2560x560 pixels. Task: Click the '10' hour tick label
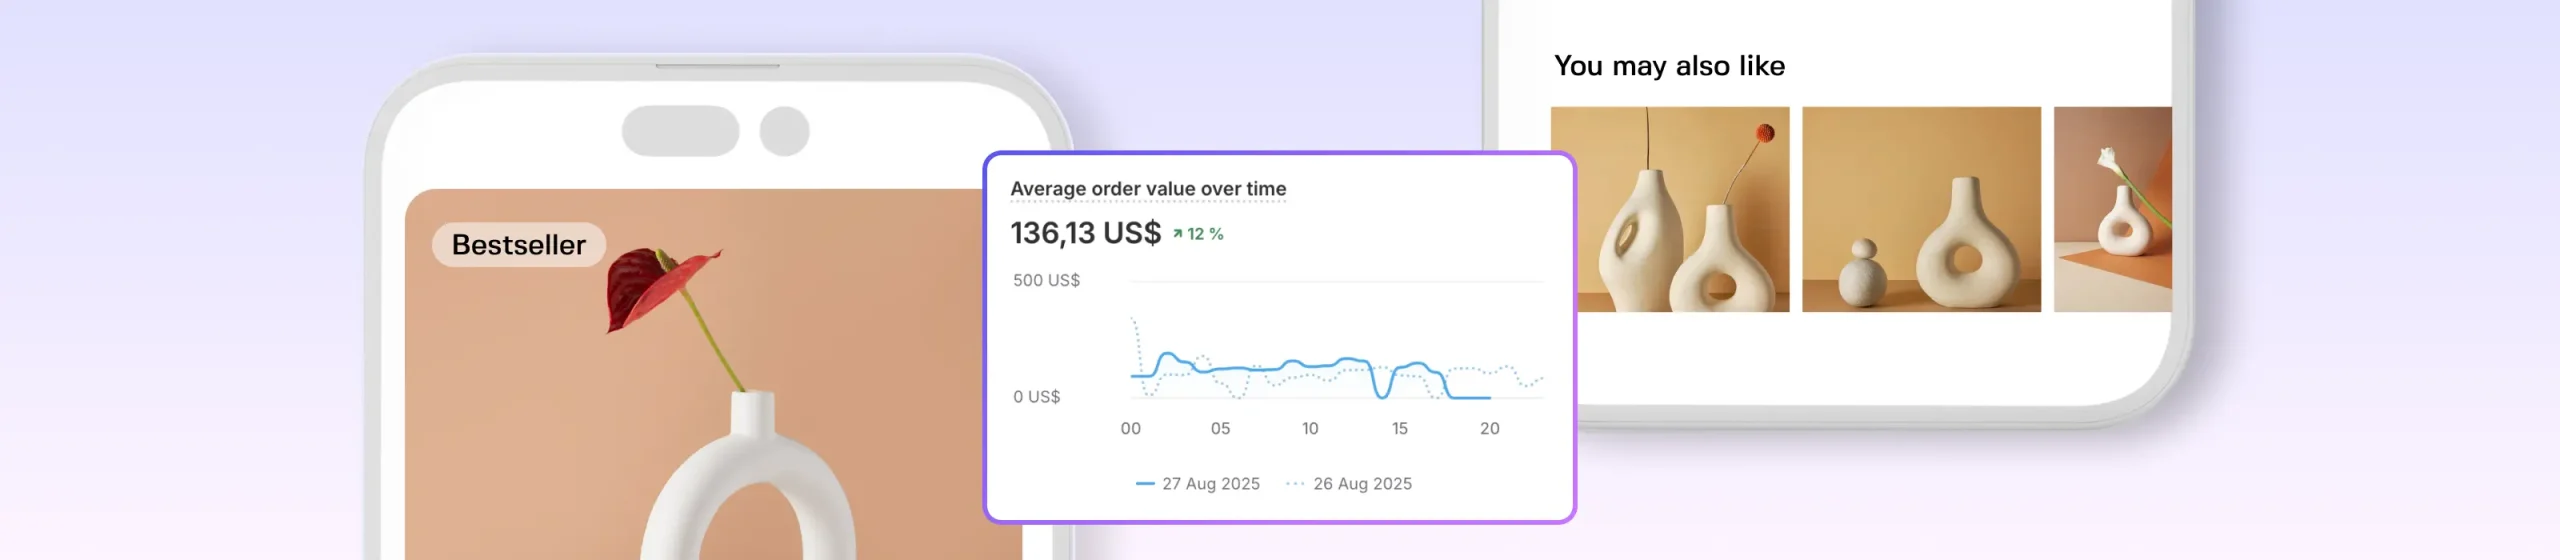[x=1310, y=429]
